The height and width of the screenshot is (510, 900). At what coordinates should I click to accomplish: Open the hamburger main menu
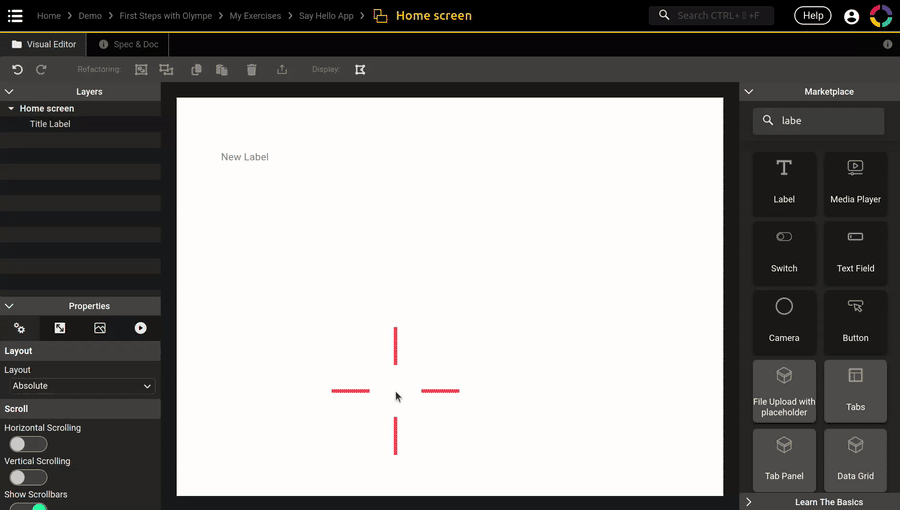pos(15,16)
